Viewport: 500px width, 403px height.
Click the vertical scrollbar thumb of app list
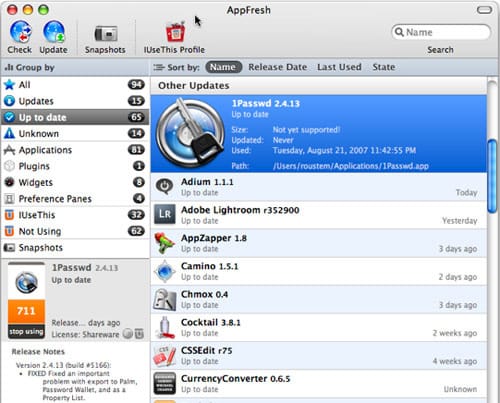click(492, 176)
